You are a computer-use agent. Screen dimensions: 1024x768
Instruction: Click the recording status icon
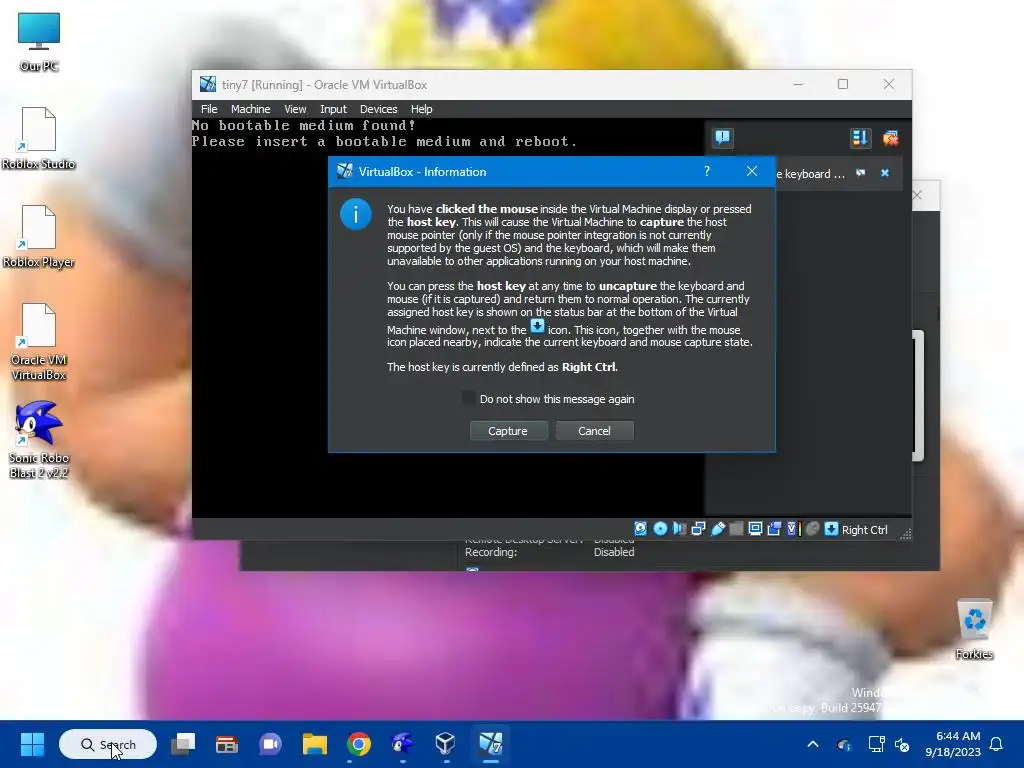(775, 529)
